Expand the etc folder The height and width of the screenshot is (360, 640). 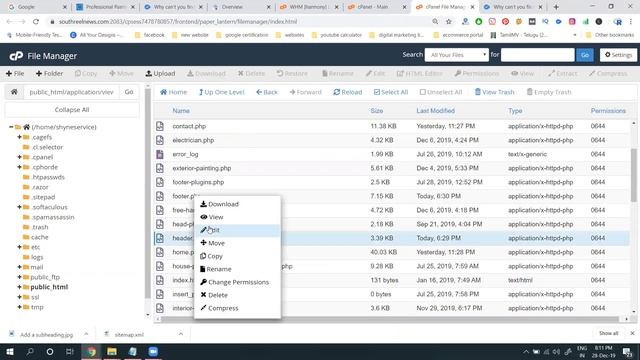tap(19, 247)
